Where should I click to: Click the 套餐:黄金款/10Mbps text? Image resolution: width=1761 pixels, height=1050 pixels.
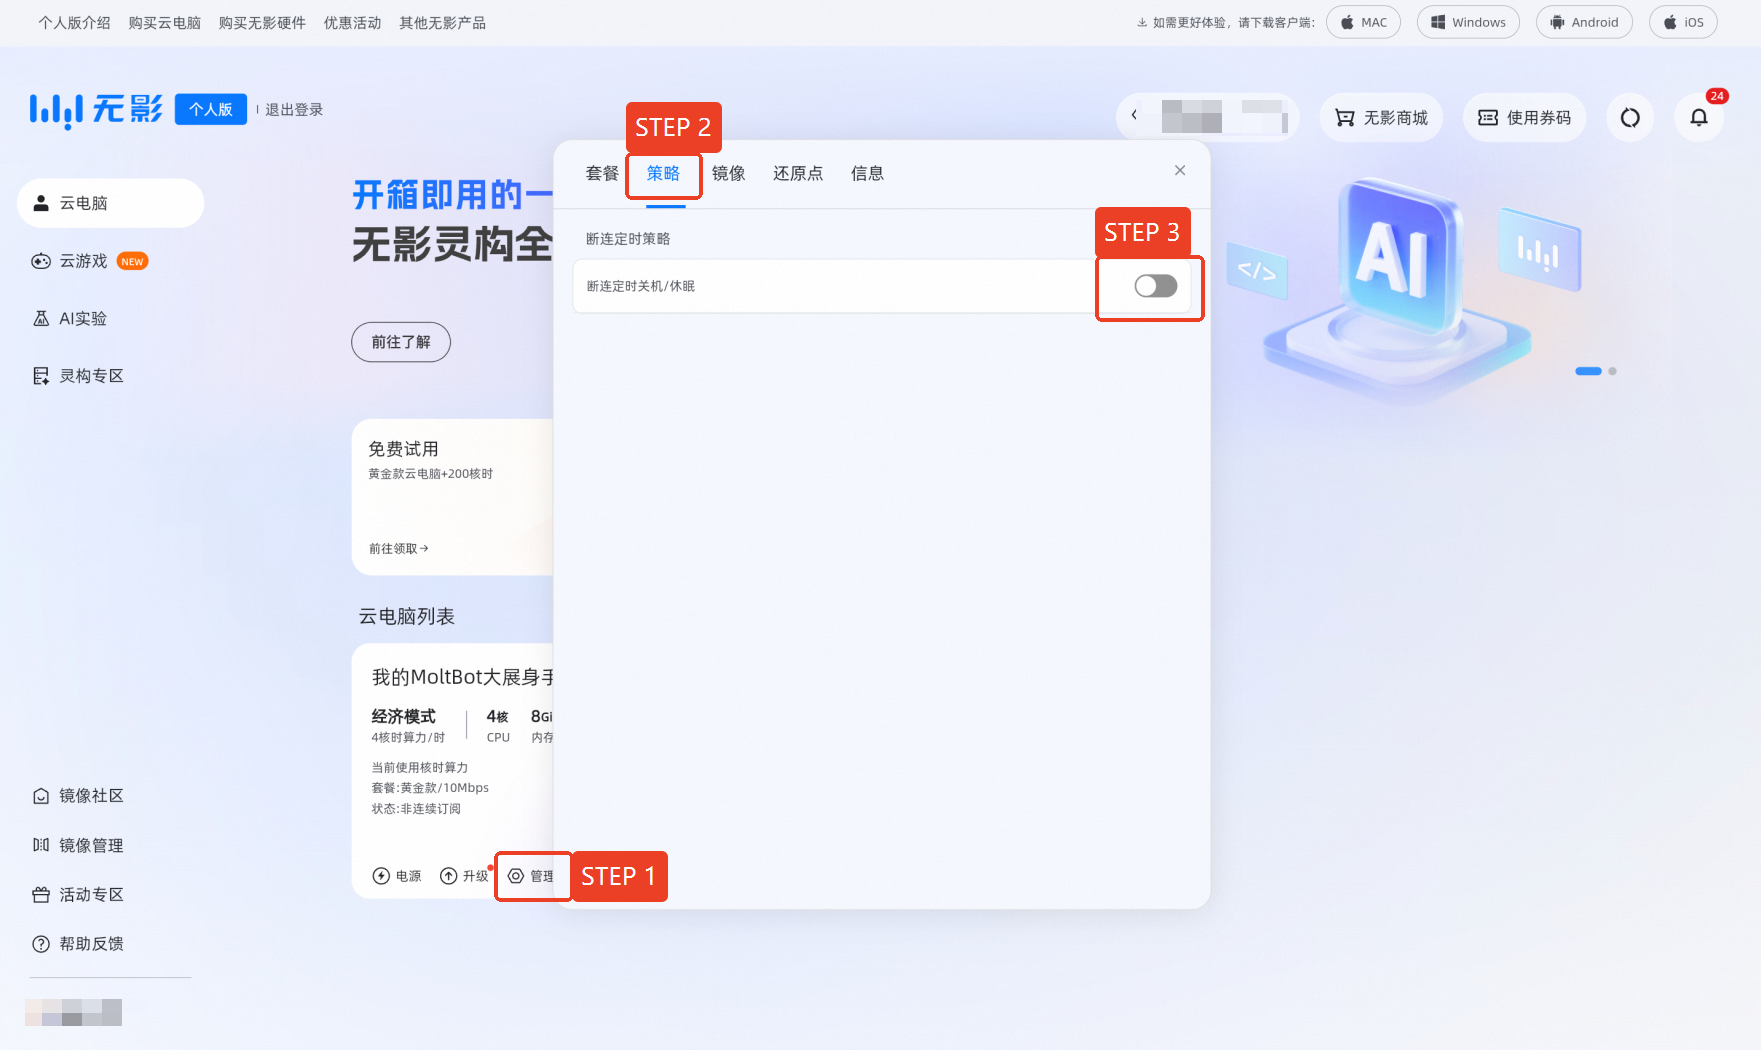pos(430,788)
